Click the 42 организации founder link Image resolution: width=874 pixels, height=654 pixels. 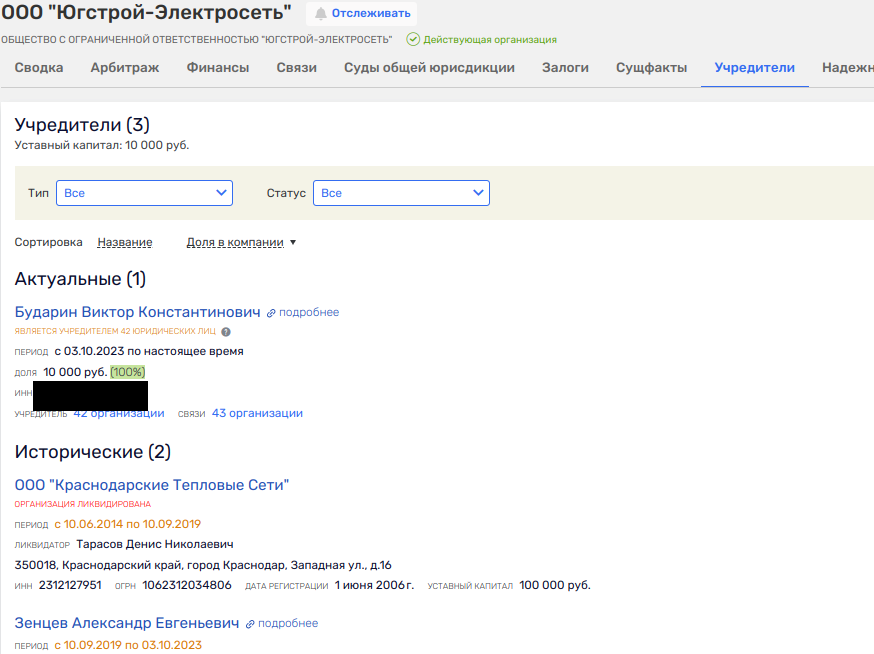[119, 413]
